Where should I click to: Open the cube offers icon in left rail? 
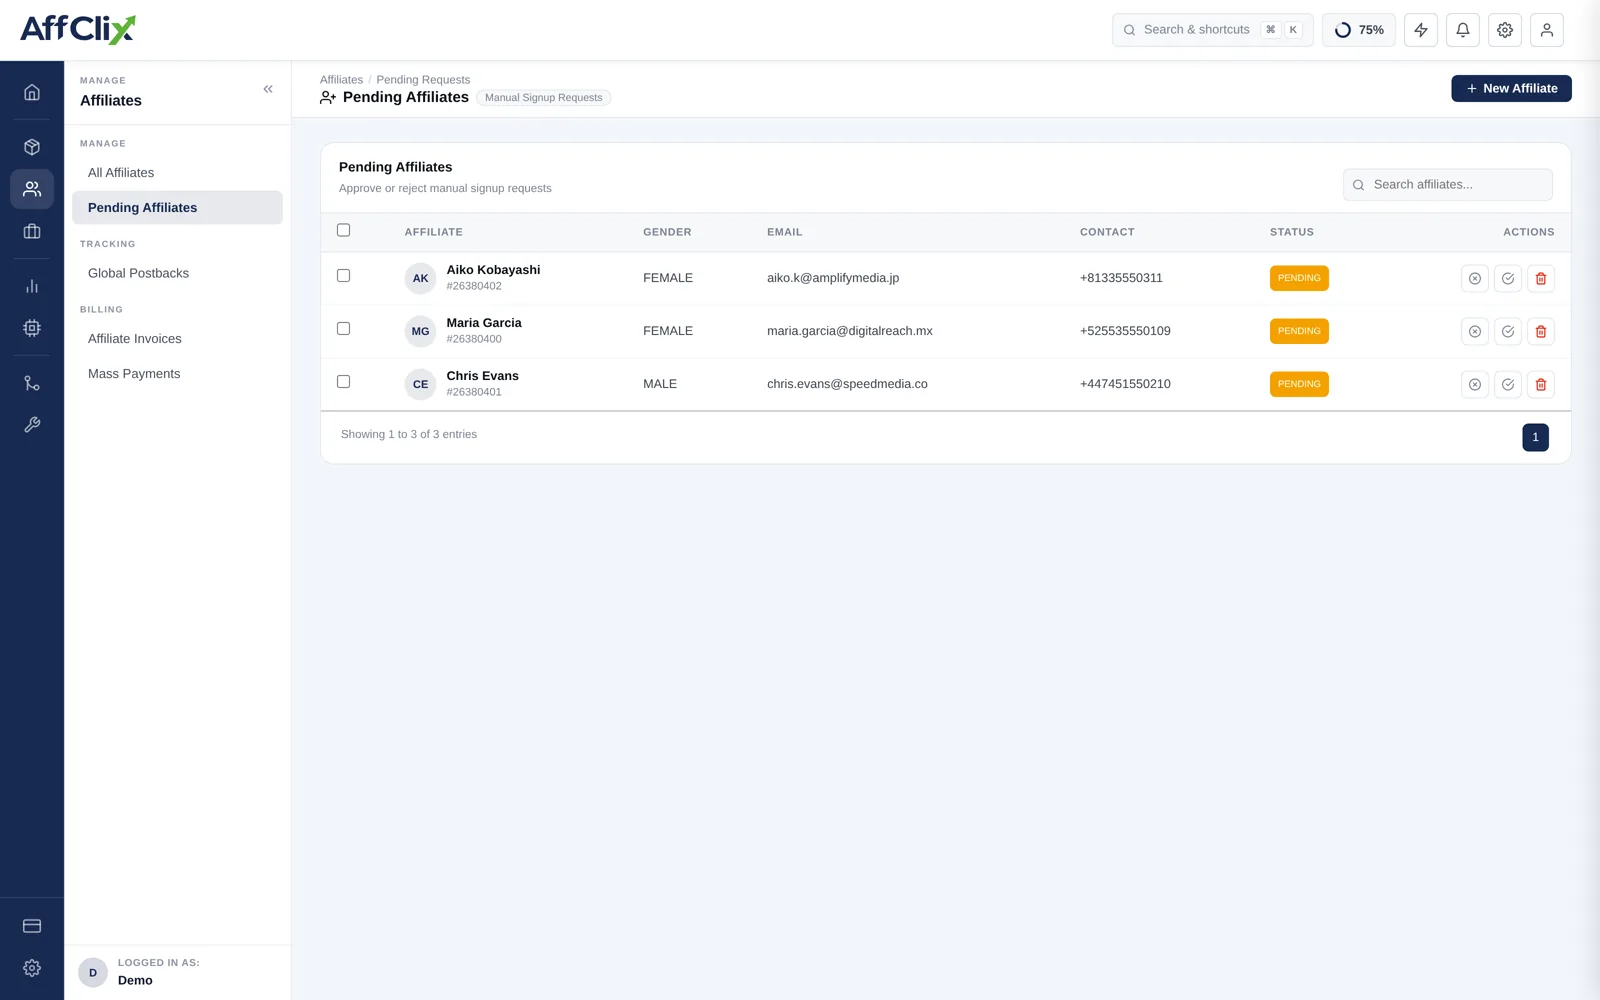click(32, 147)
